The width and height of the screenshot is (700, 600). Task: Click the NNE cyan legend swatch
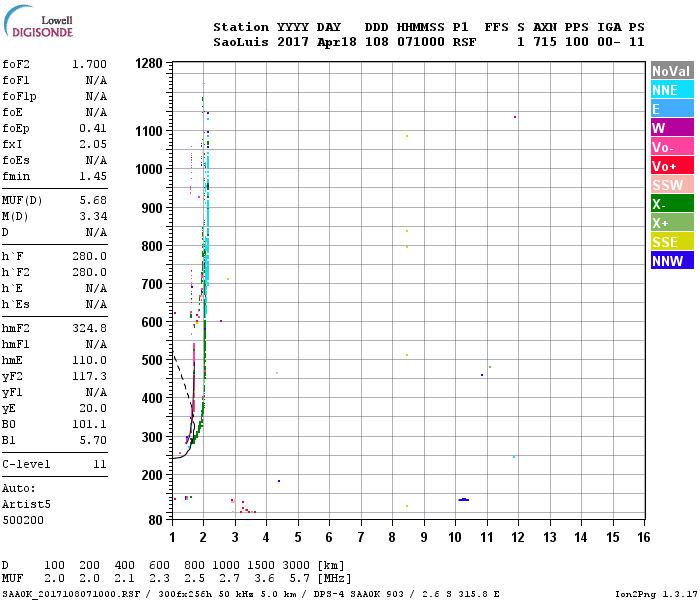671,90
